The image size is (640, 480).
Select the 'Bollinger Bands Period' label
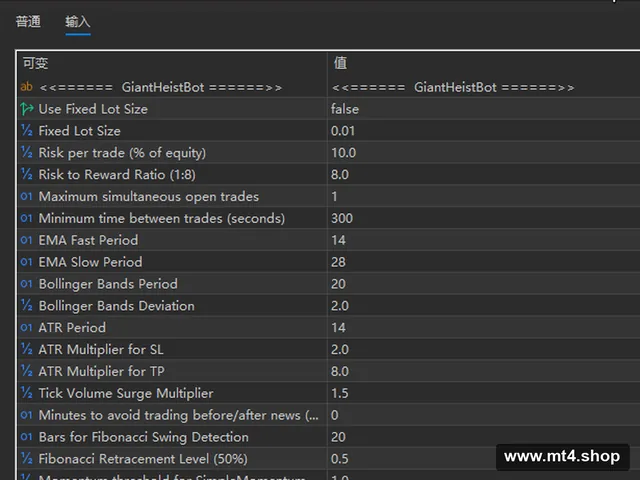click(x=108, y=284)
